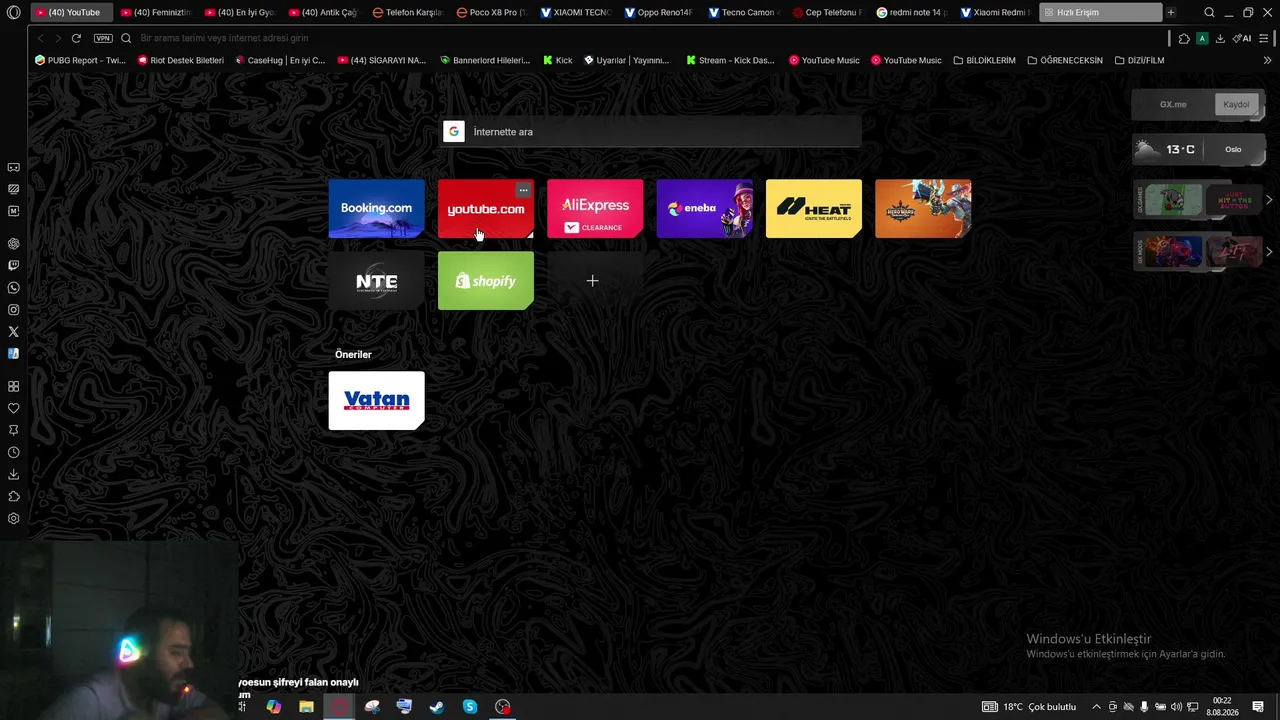The image size is (1280, 720).
Task: Open the PUBG Report bookmark
Action: pyautogui.click(x=80, y=60)
